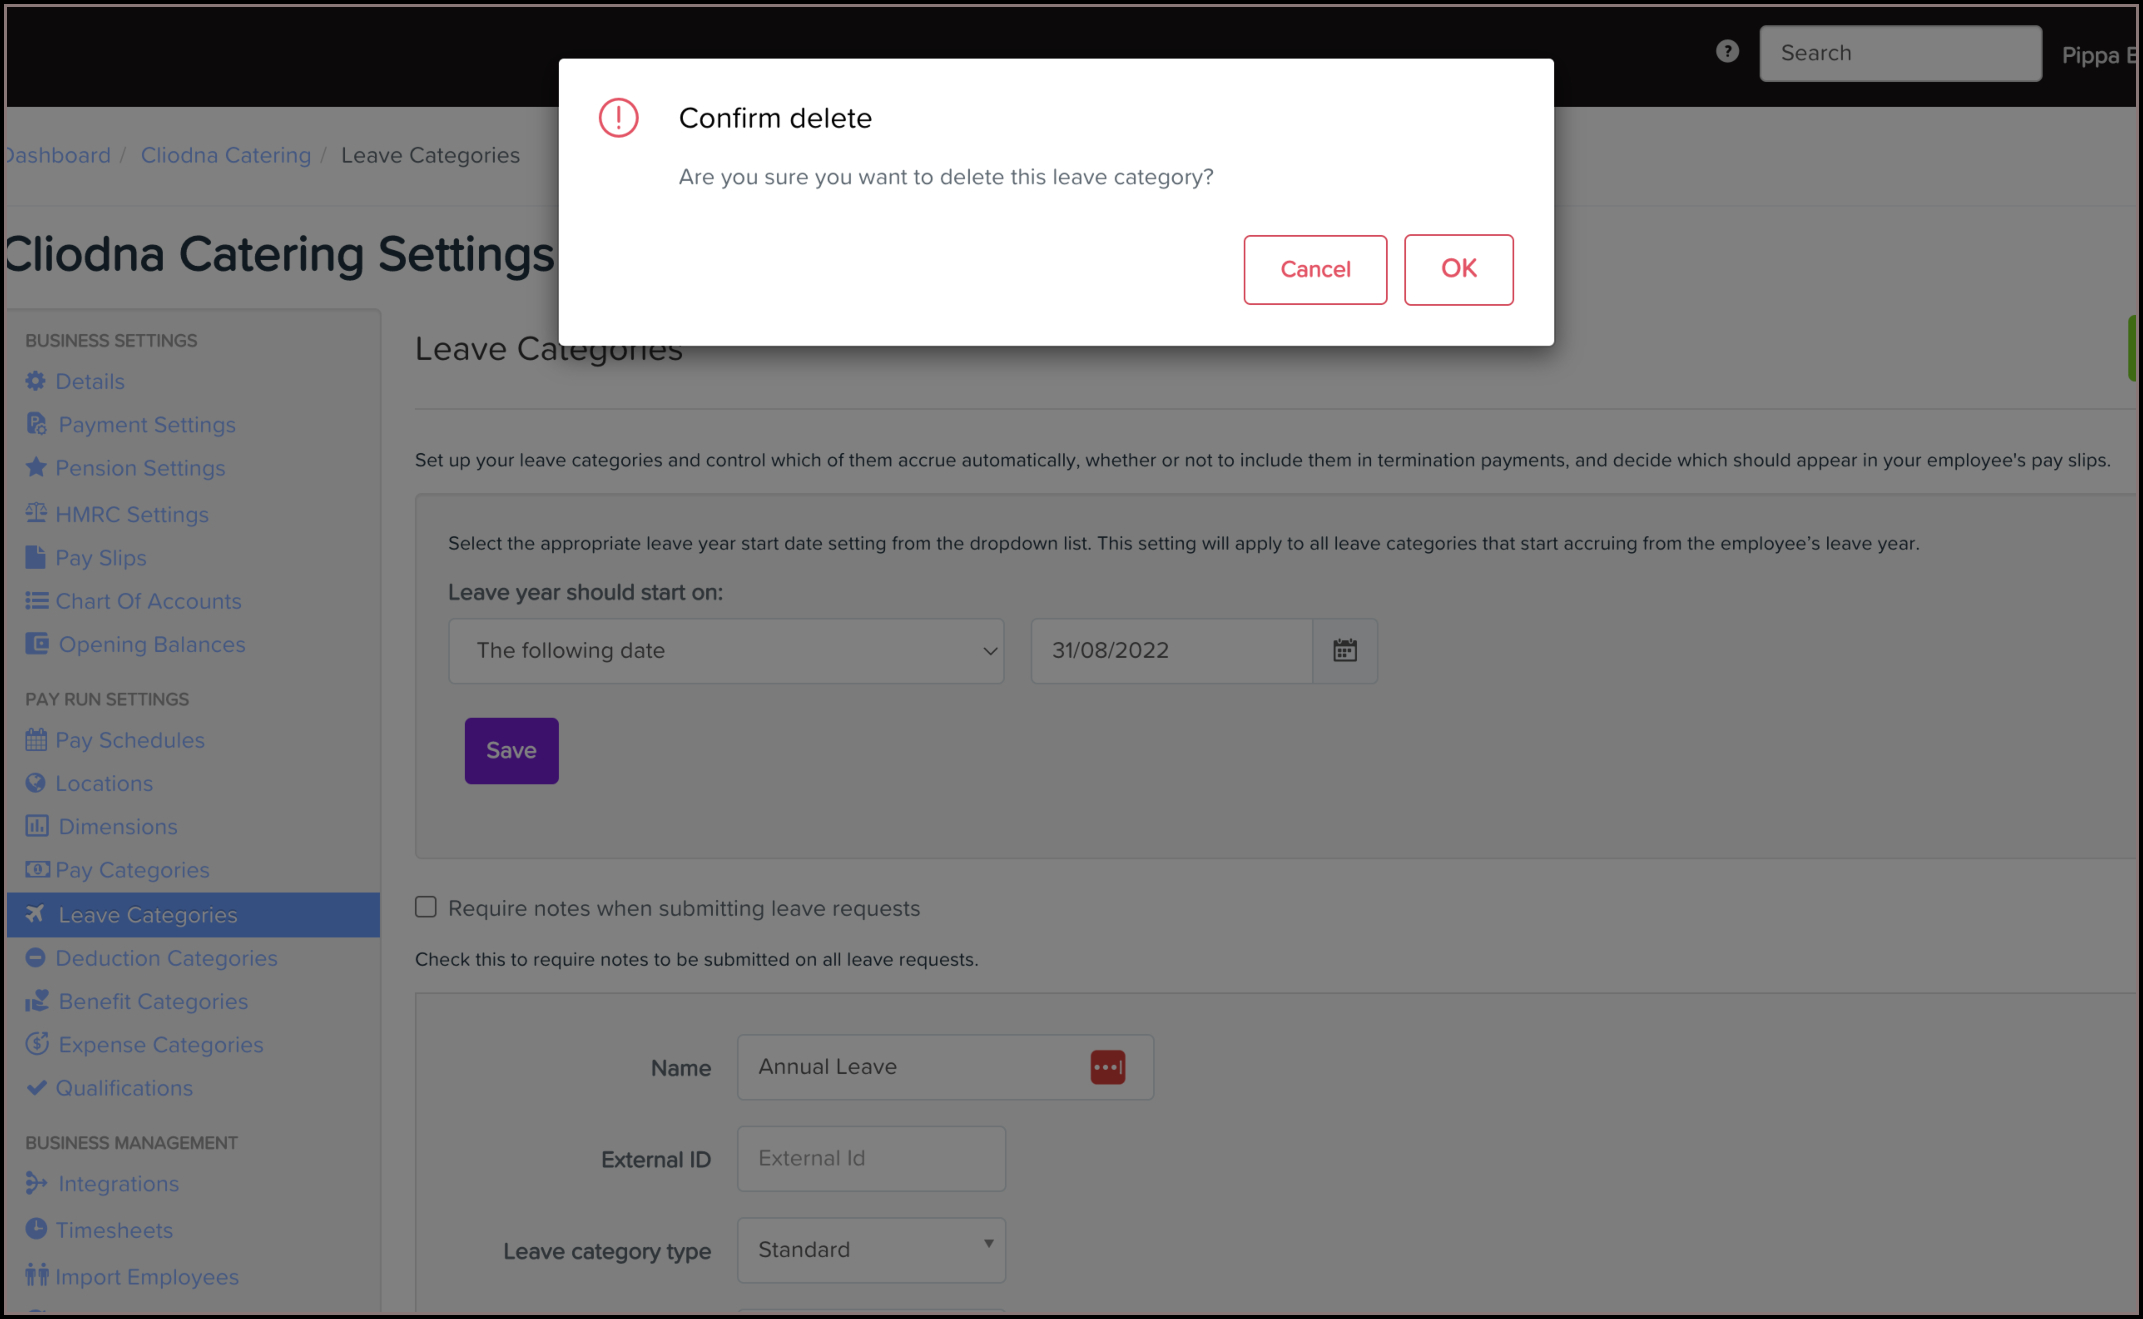2143x1319 pixels.
Task: Confirm deletion with the OK button
Action: (1458, 269)
